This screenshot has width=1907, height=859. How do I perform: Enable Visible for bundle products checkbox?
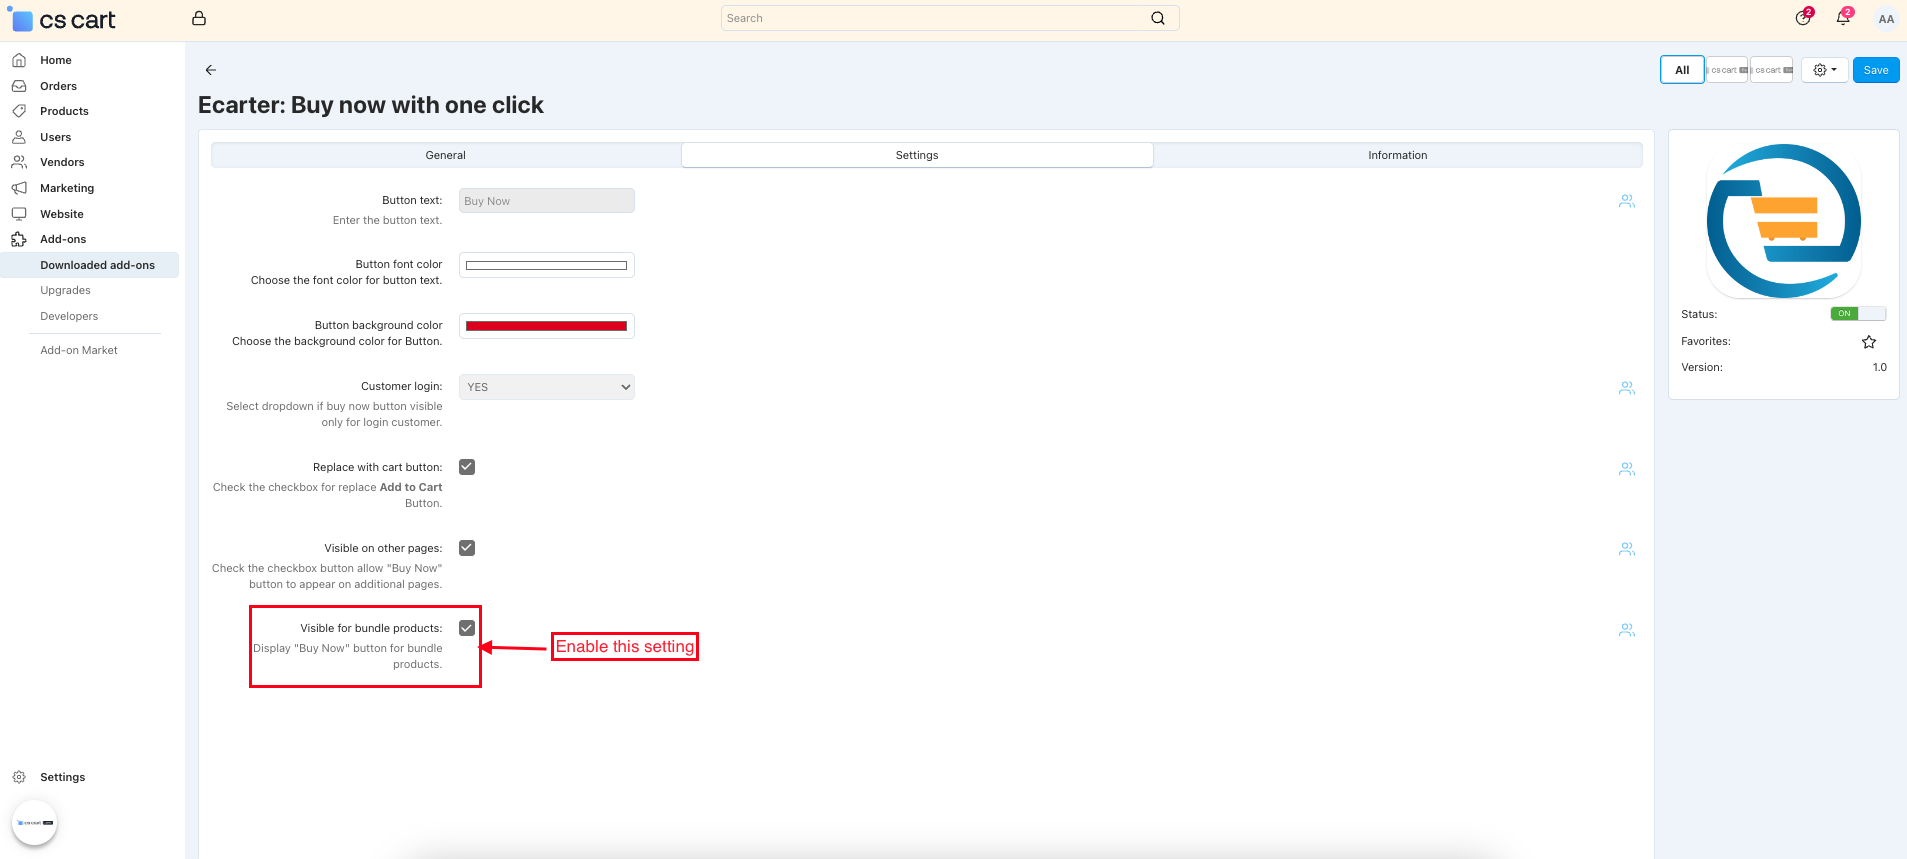pyautogui.click(x=467, y=628)
